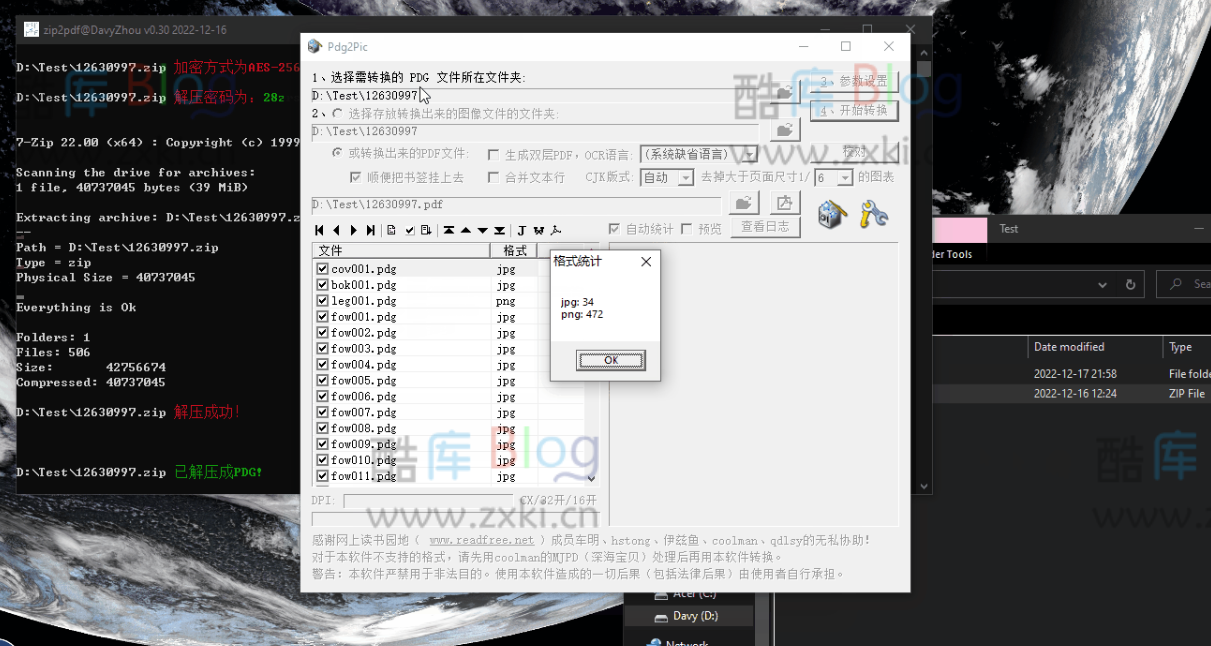Switch to the Test tab in Explorer
1211x646 pixels.
coord(1008,228)
